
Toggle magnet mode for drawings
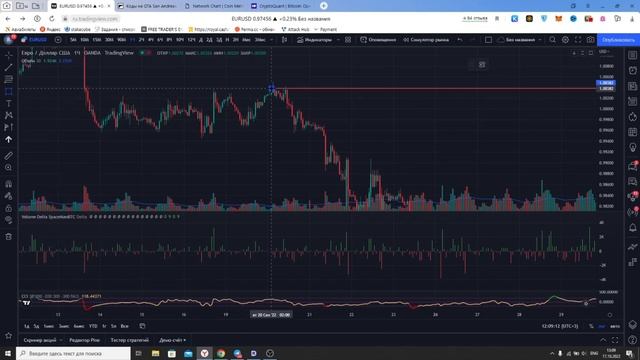click(9, 184)
